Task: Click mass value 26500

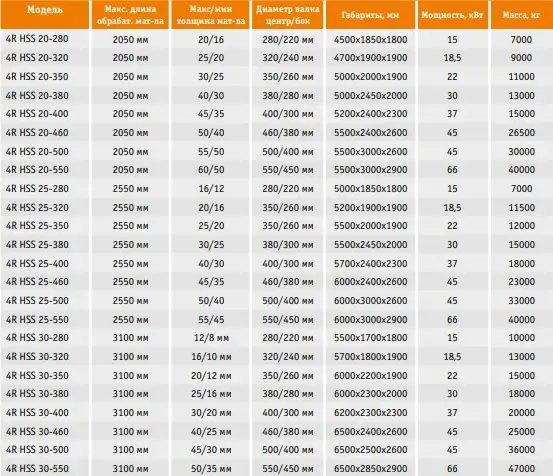Action: [x=522, y=133]
